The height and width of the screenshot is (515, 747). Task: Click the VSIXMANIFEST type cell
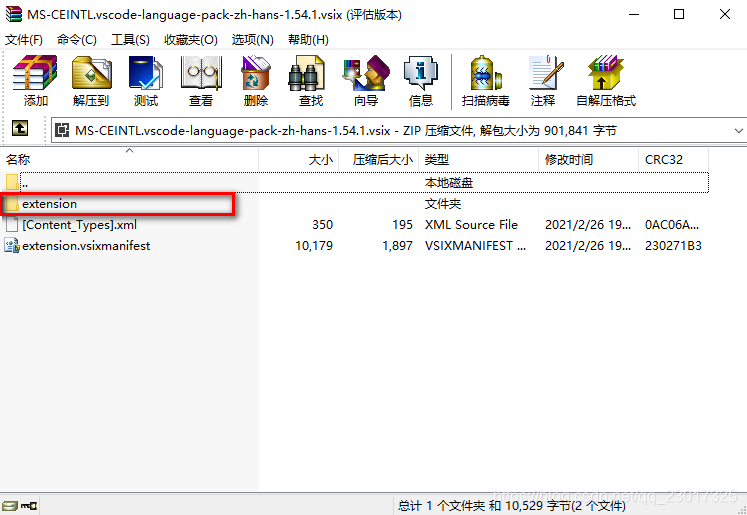coord(475,246)
